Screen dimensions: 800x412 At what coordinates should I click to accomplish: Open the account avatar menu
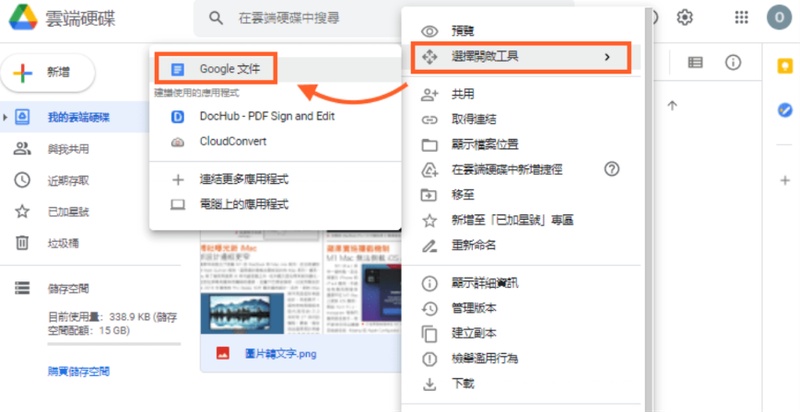click(779, 17)
